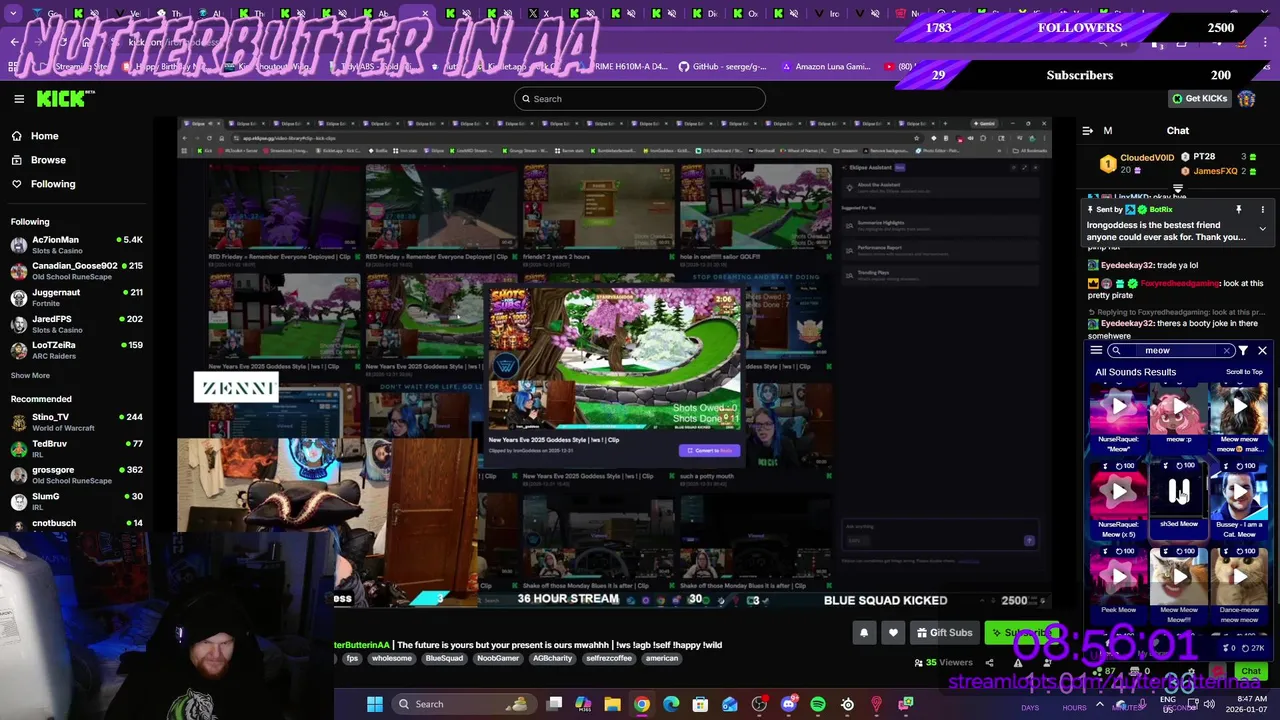Select the selfrezcoffee stream tag
The image size is (1280, 720).
coord(608,659)
